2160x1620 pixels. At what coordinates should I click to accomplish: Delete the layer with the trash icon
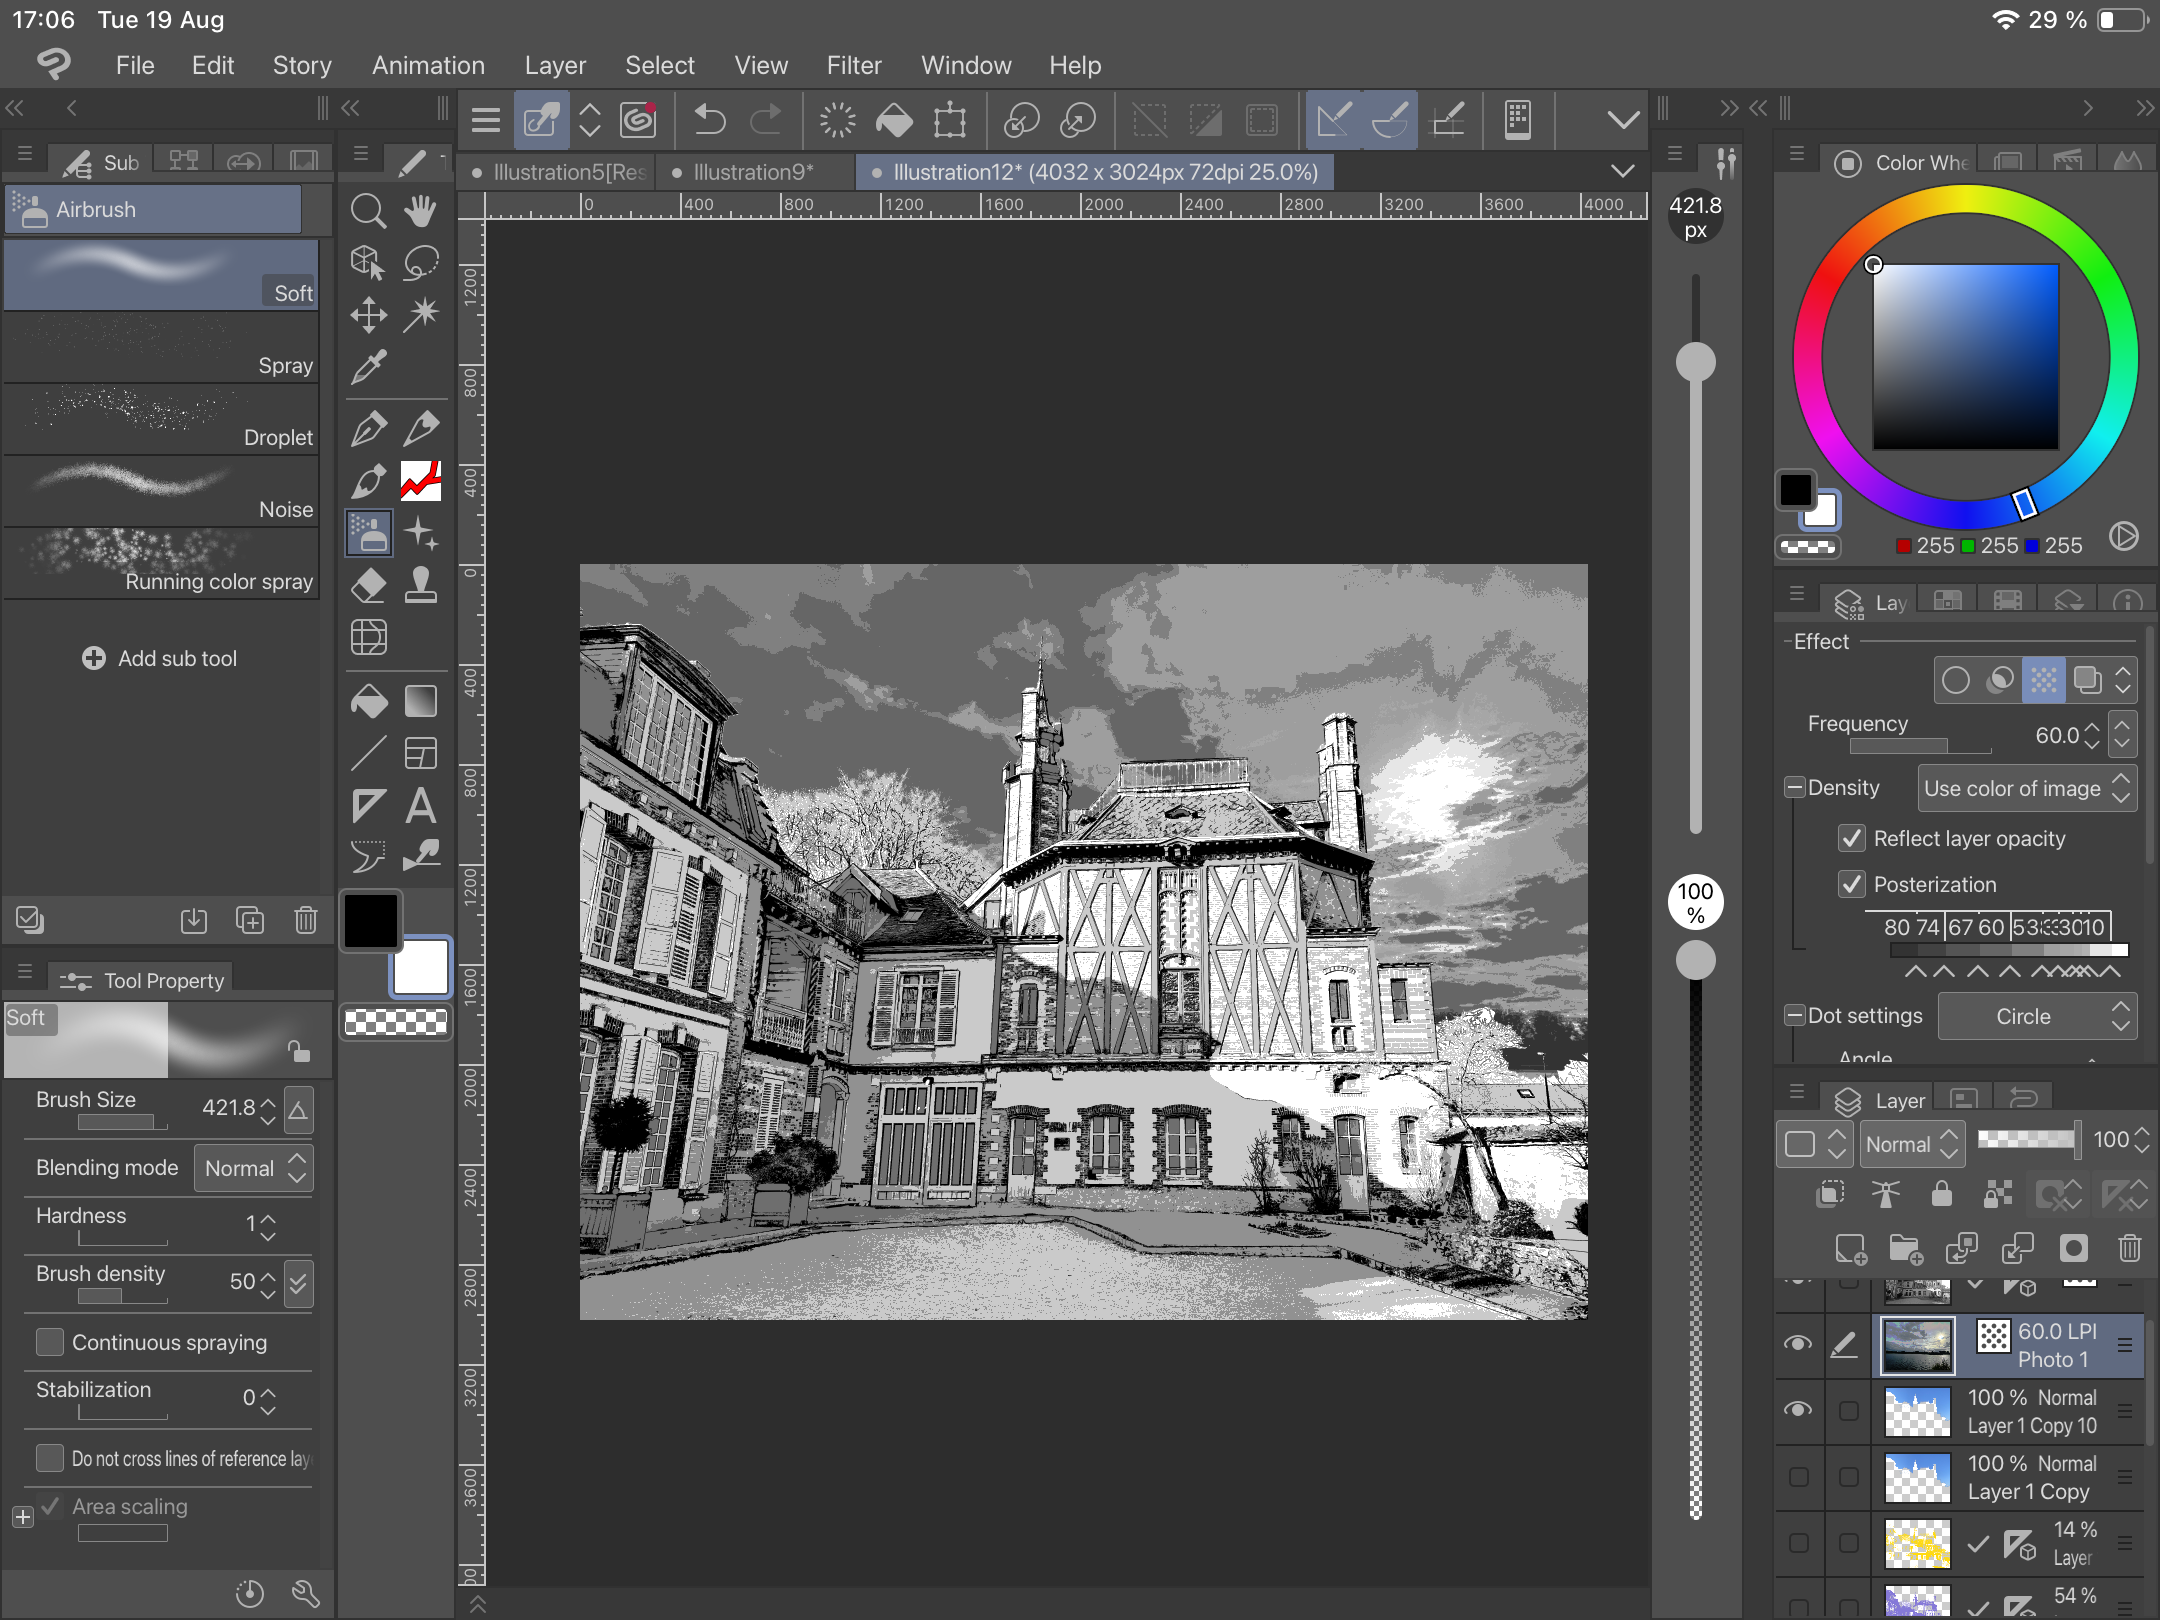[x=2129, y=1248]
